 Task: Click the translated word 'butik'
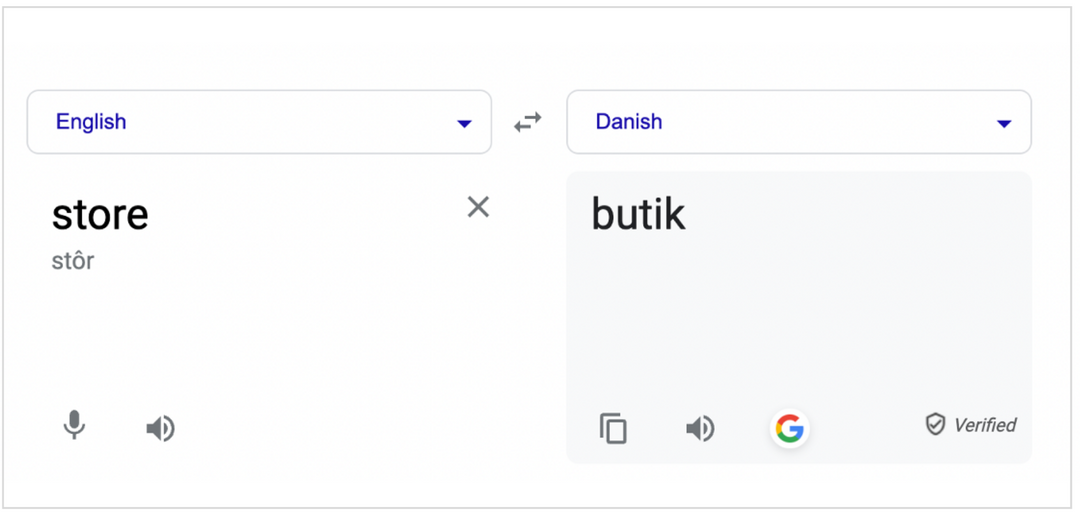click(638, 215)
